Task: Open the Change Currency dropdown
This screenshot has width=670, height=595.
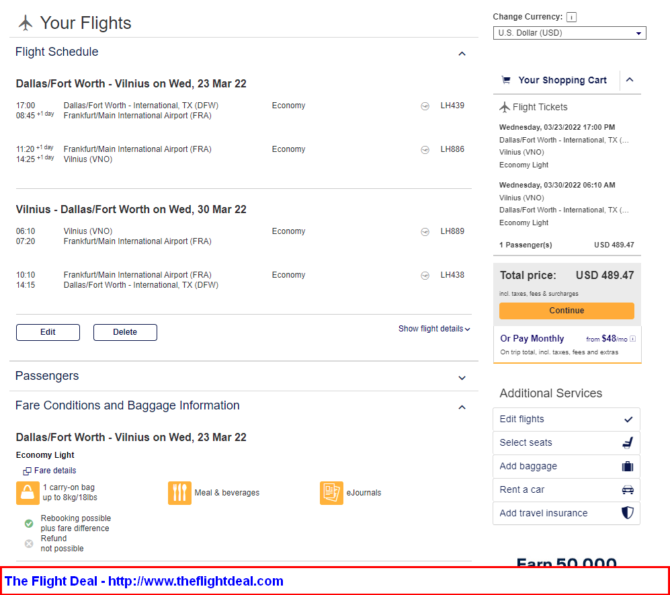Action: point(569,33)
